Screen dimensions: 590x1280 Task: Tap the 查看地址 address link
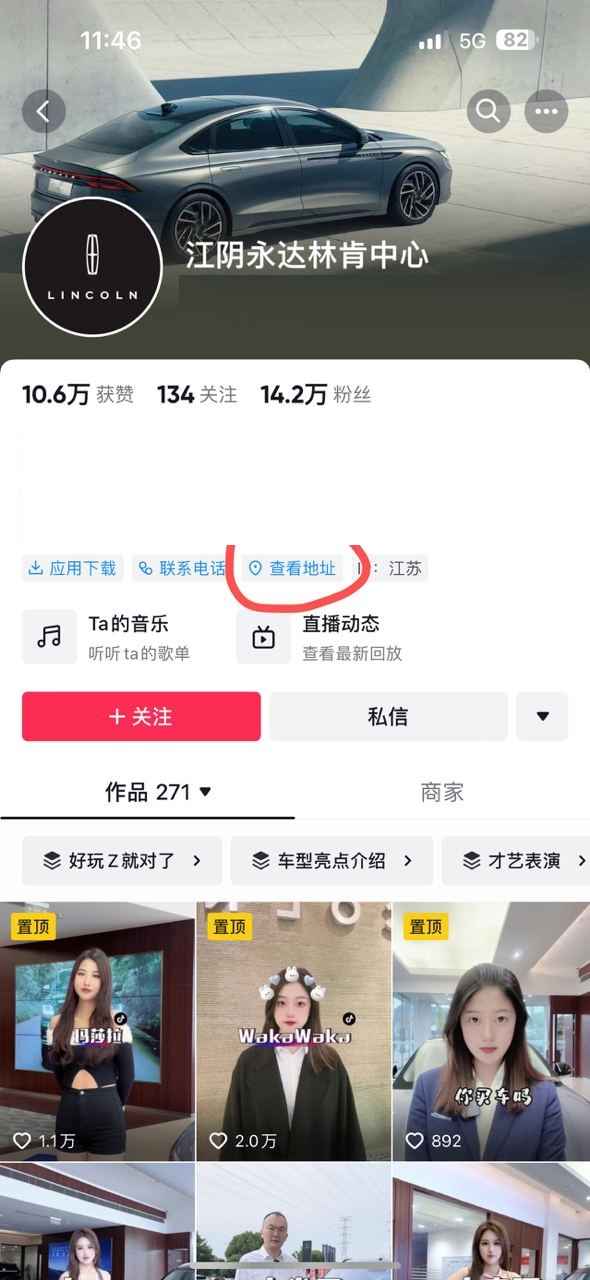(292, 568)
